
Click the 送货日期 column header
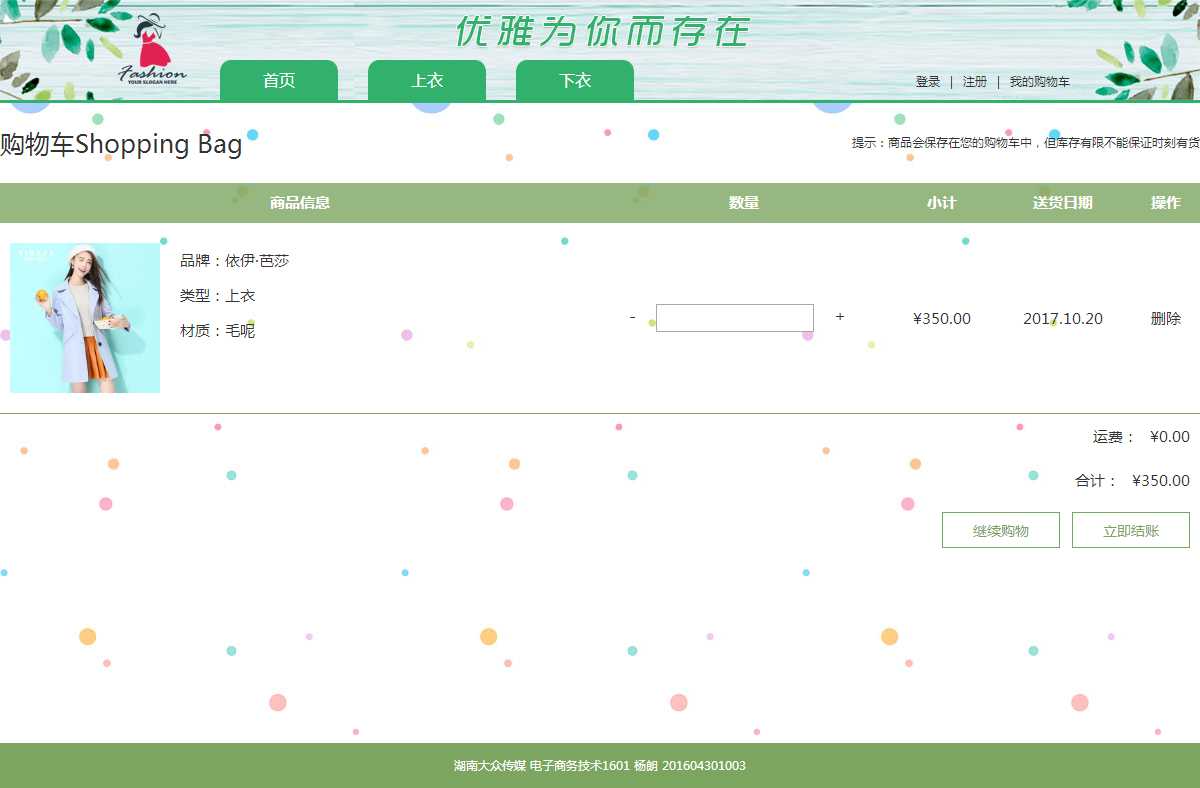1062,203
